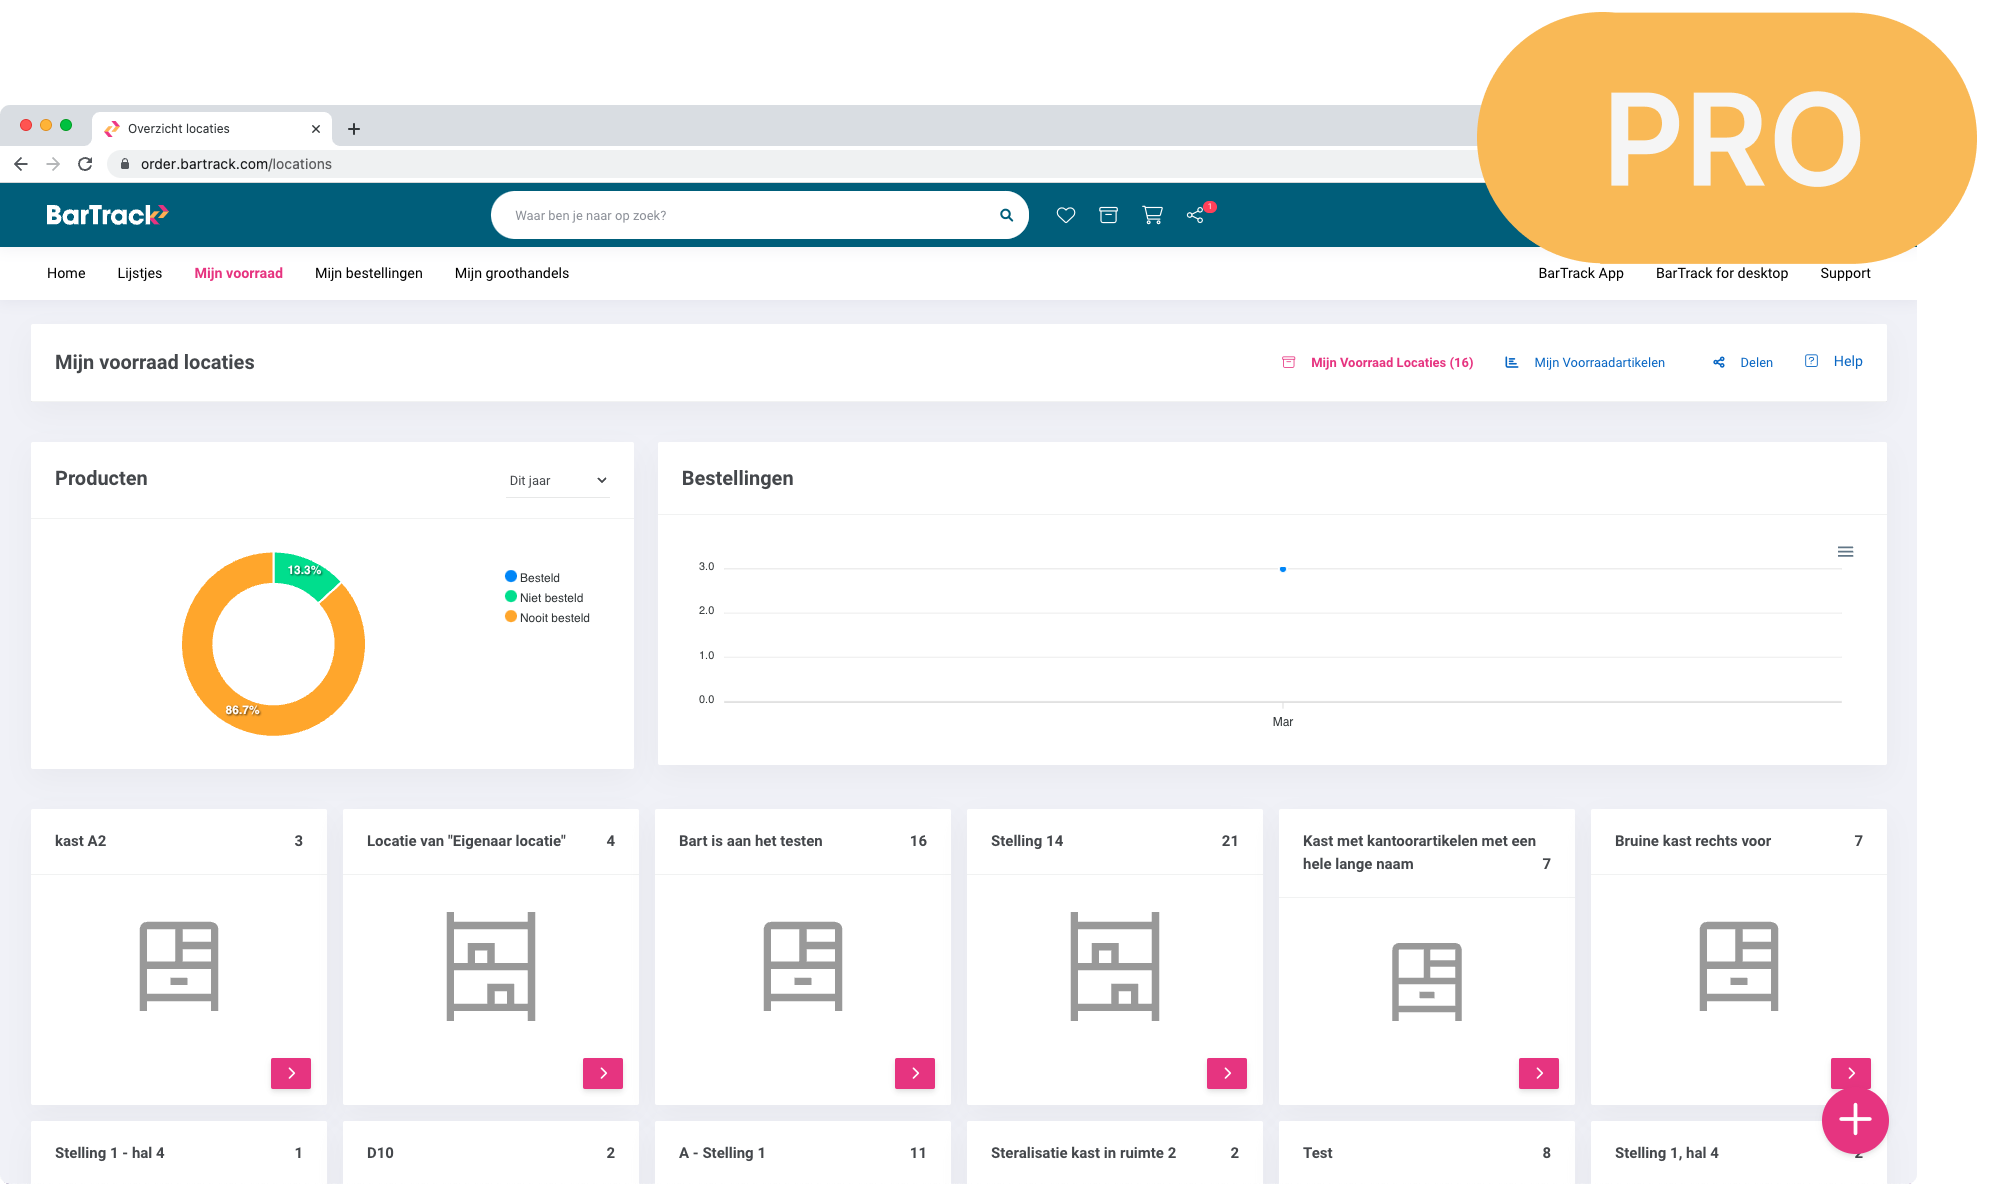Viewport: 2007px width, 1184px height.
Task: Open the Bestellingen chart hamburger menu
Action: [1846, 552]
